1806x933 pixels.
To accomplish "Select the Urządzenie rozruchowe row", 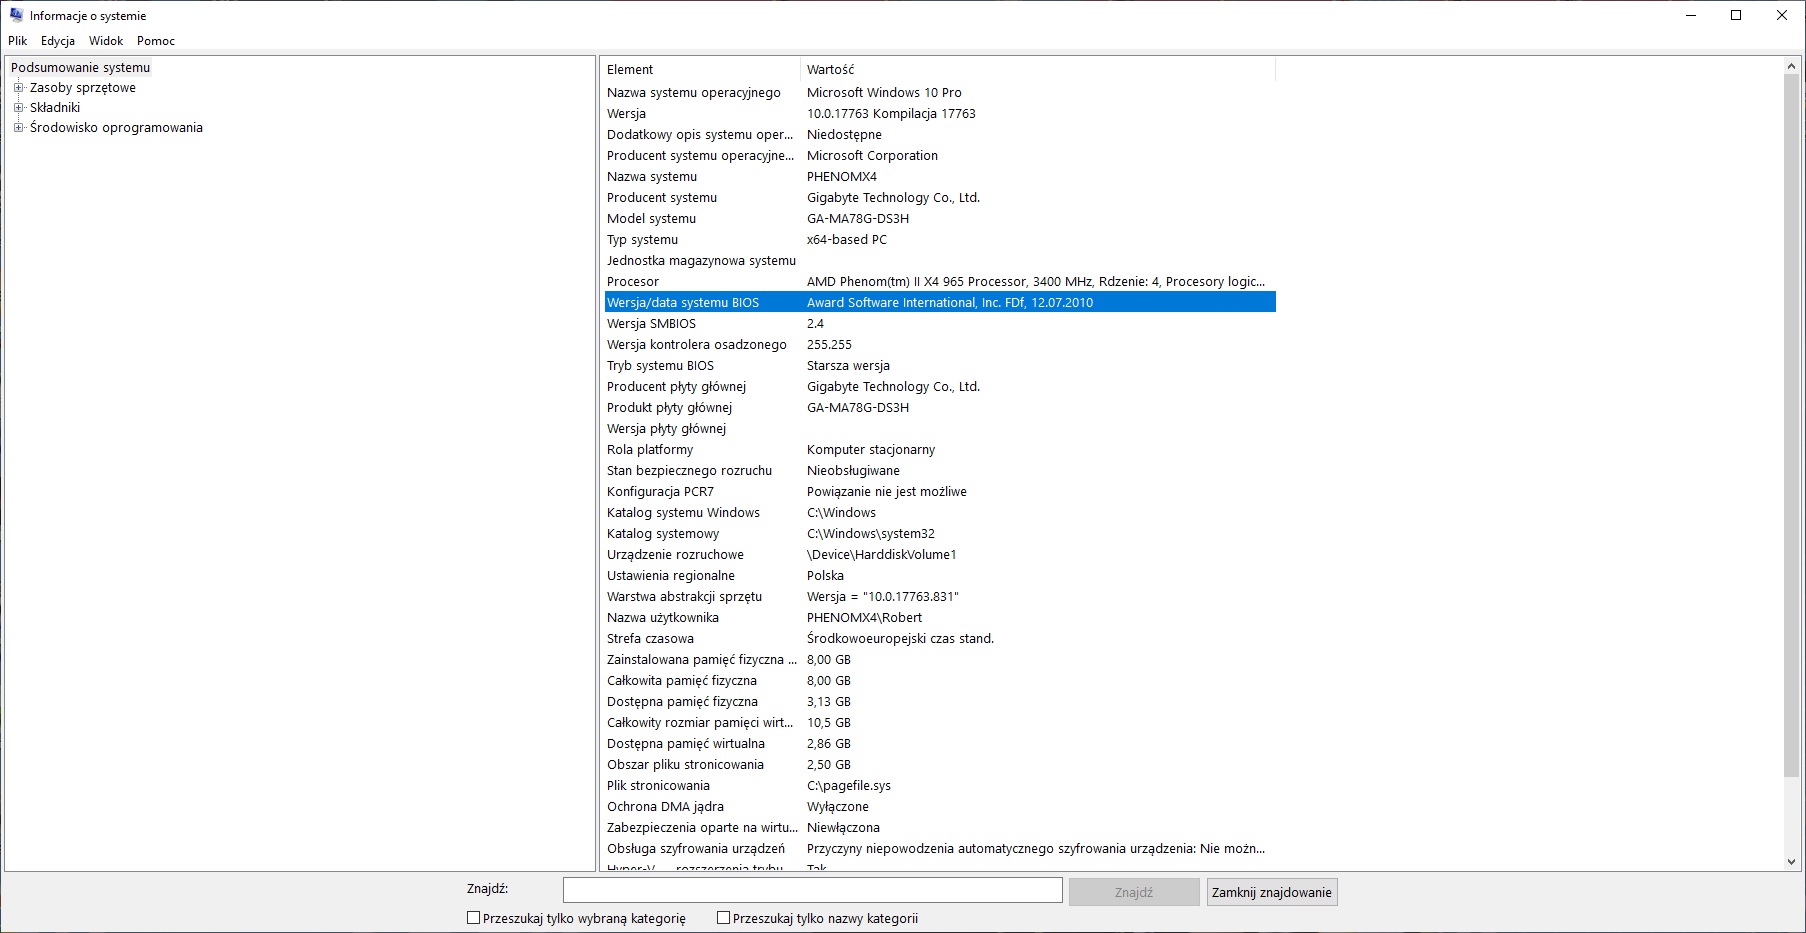I will tap(940, 555).
